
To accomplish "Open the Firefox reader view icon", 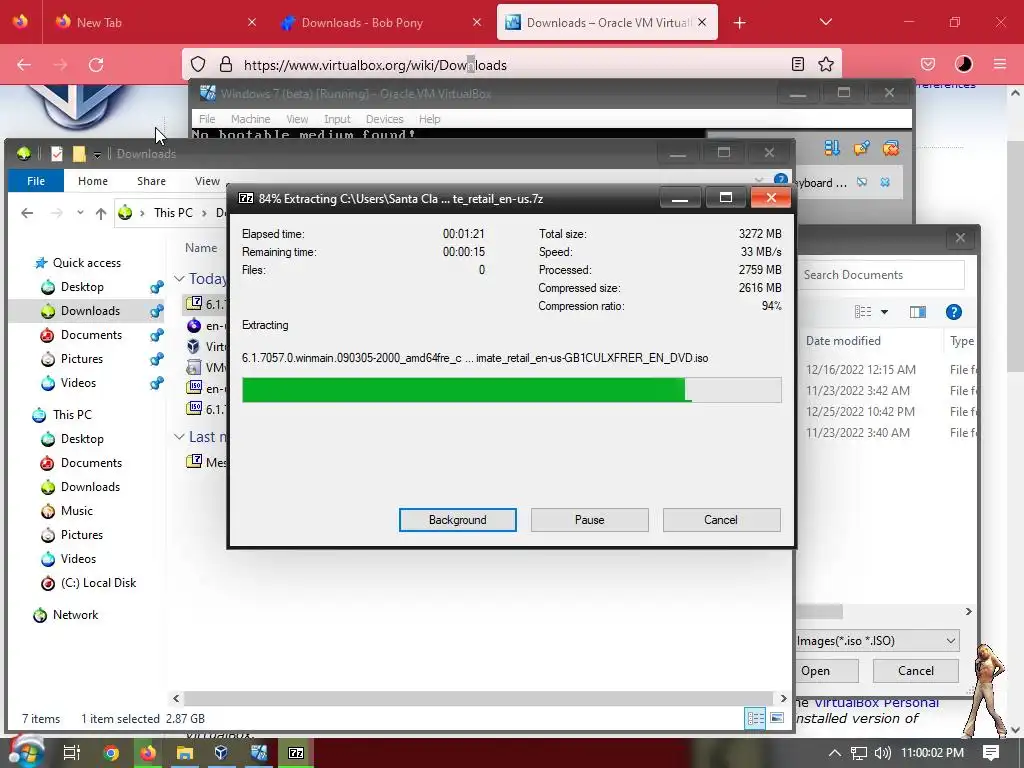I will (797, 64).
